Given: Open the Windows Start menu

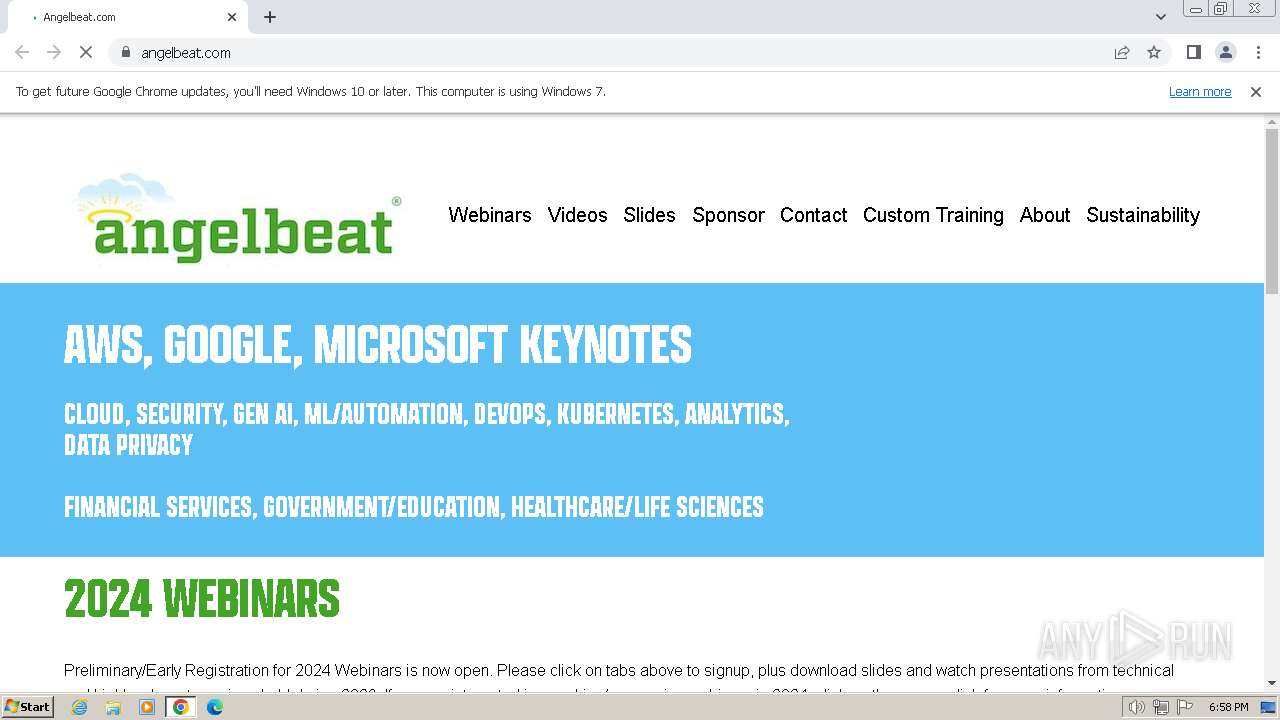Looking at the screenshot, I should (x=28, y=707).
